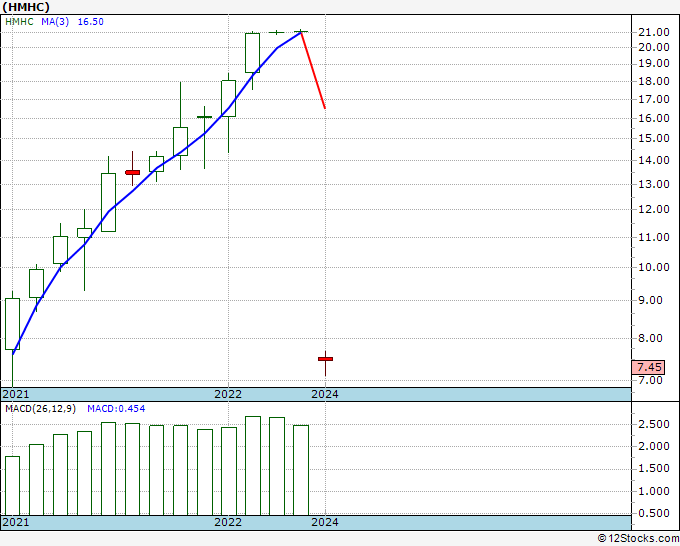Click the 17.00 price axis label
Viewport: 680px width, 546px height.
(x=654, y=99)
